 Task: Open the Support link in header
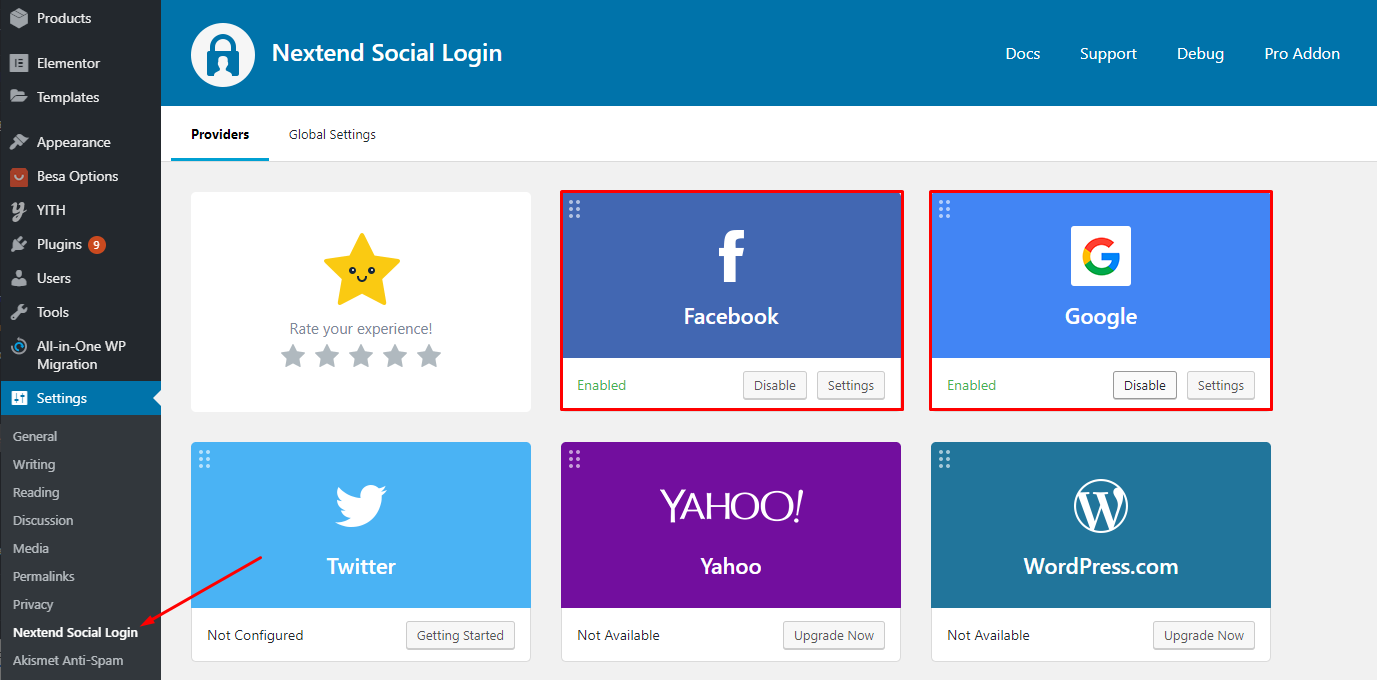(1108, 54)
